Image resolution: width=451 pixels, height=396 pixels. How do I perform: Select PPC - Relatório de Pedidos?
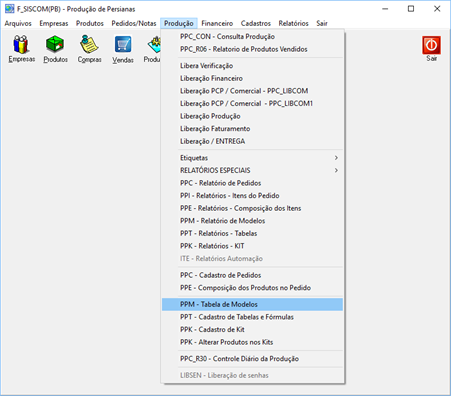coord(252,183)
